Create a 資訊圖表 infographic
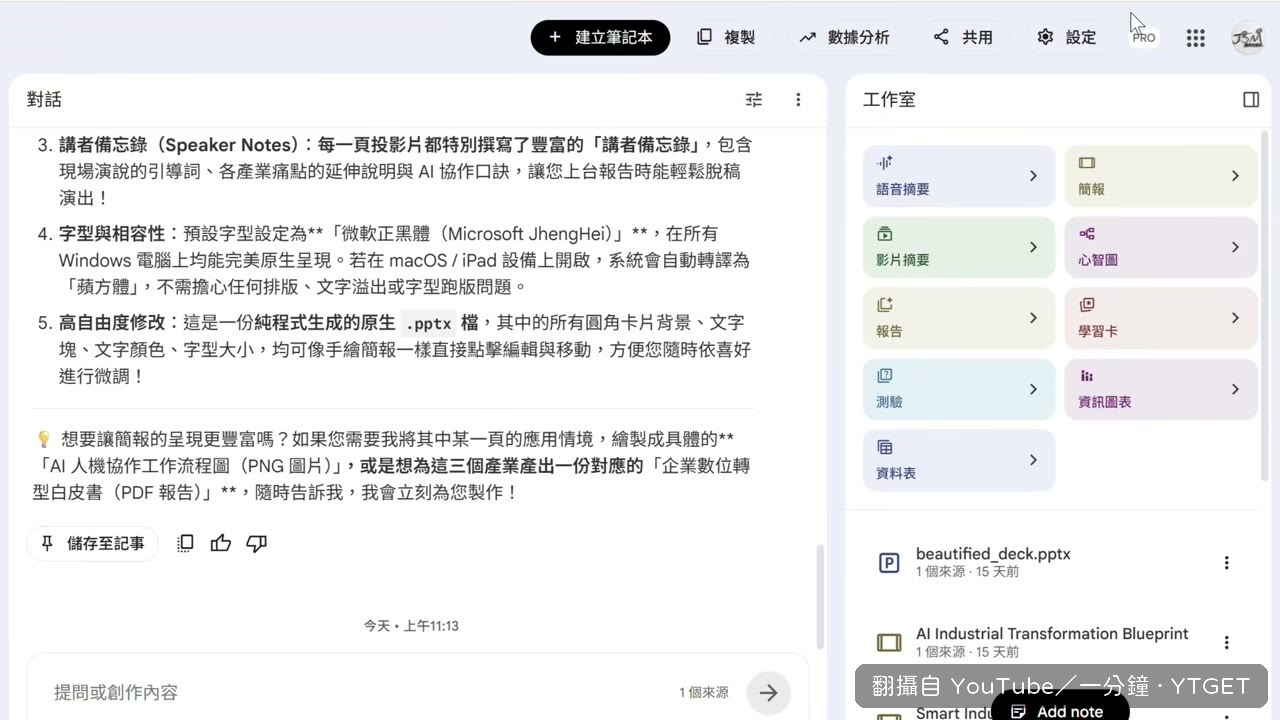 click(1161, 389)
